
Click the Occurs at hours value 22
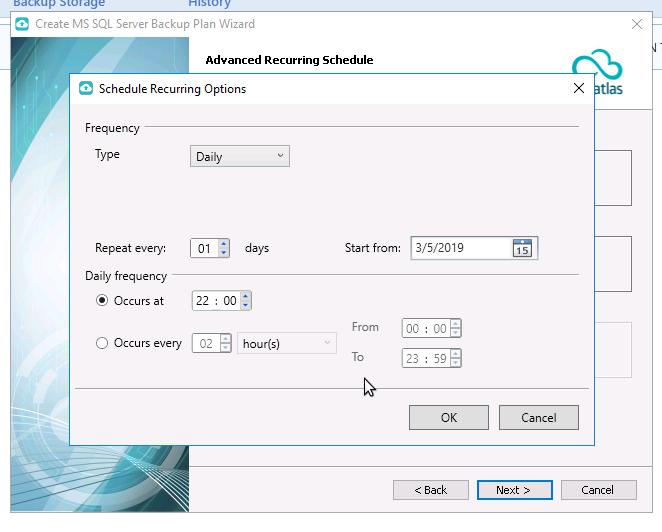pos(203,301)
